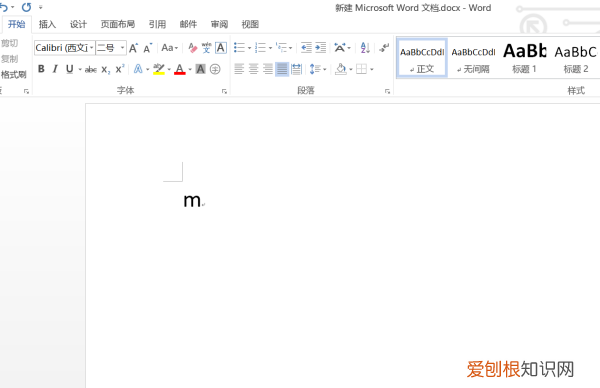Image resolution: width=600 pixels, height=388 pixels.
Task: Click the Center alignment icon
Action: [x=253, y=69]
